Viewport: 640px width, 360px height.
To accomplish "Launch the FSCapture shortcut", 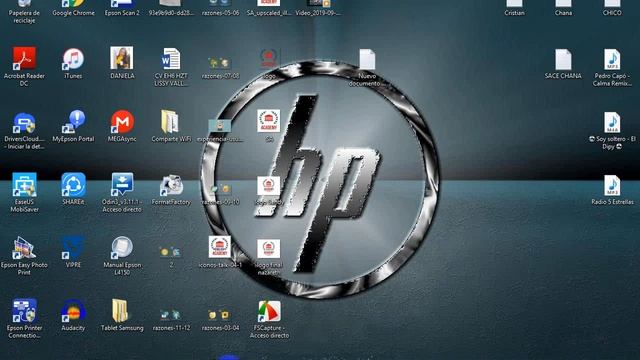I will point(269,311).
